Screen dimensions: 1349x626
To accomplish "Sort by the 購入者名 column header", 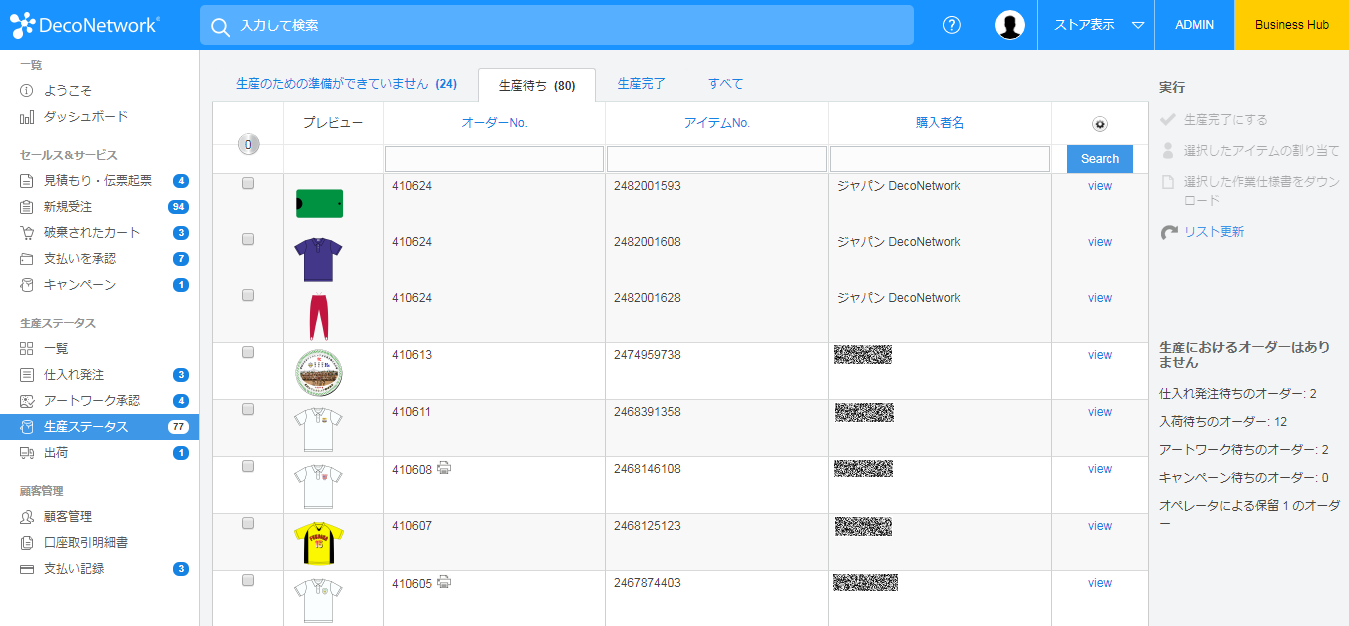I will (x=939, y=123).
